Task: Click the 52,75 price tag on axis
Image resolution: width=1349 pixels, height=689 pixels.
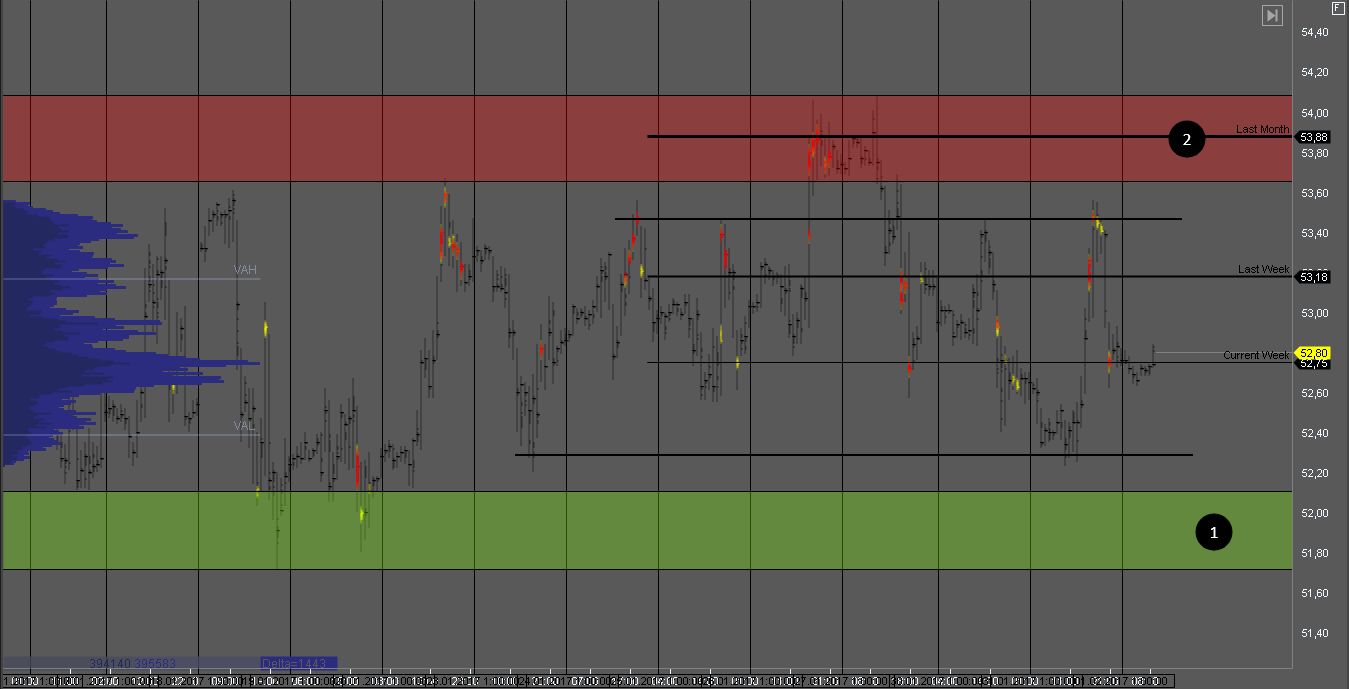Action: point(1314,364)
